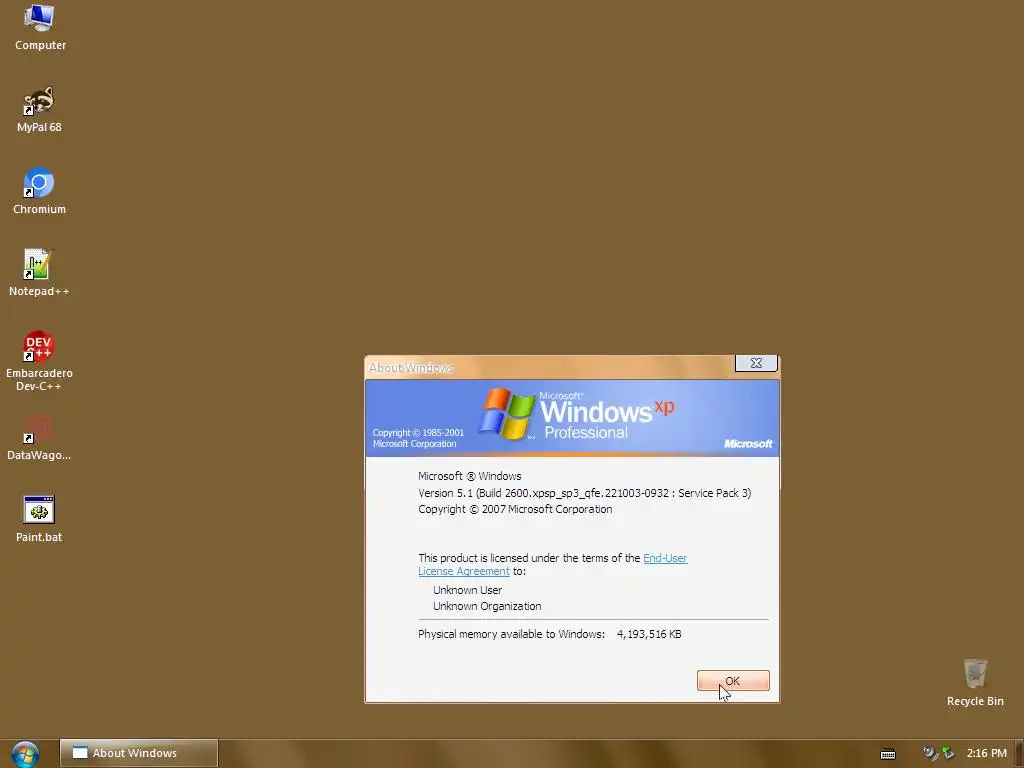Close the About Windows dialog
Screen dimensions: 1024x768
coord(756,363)
